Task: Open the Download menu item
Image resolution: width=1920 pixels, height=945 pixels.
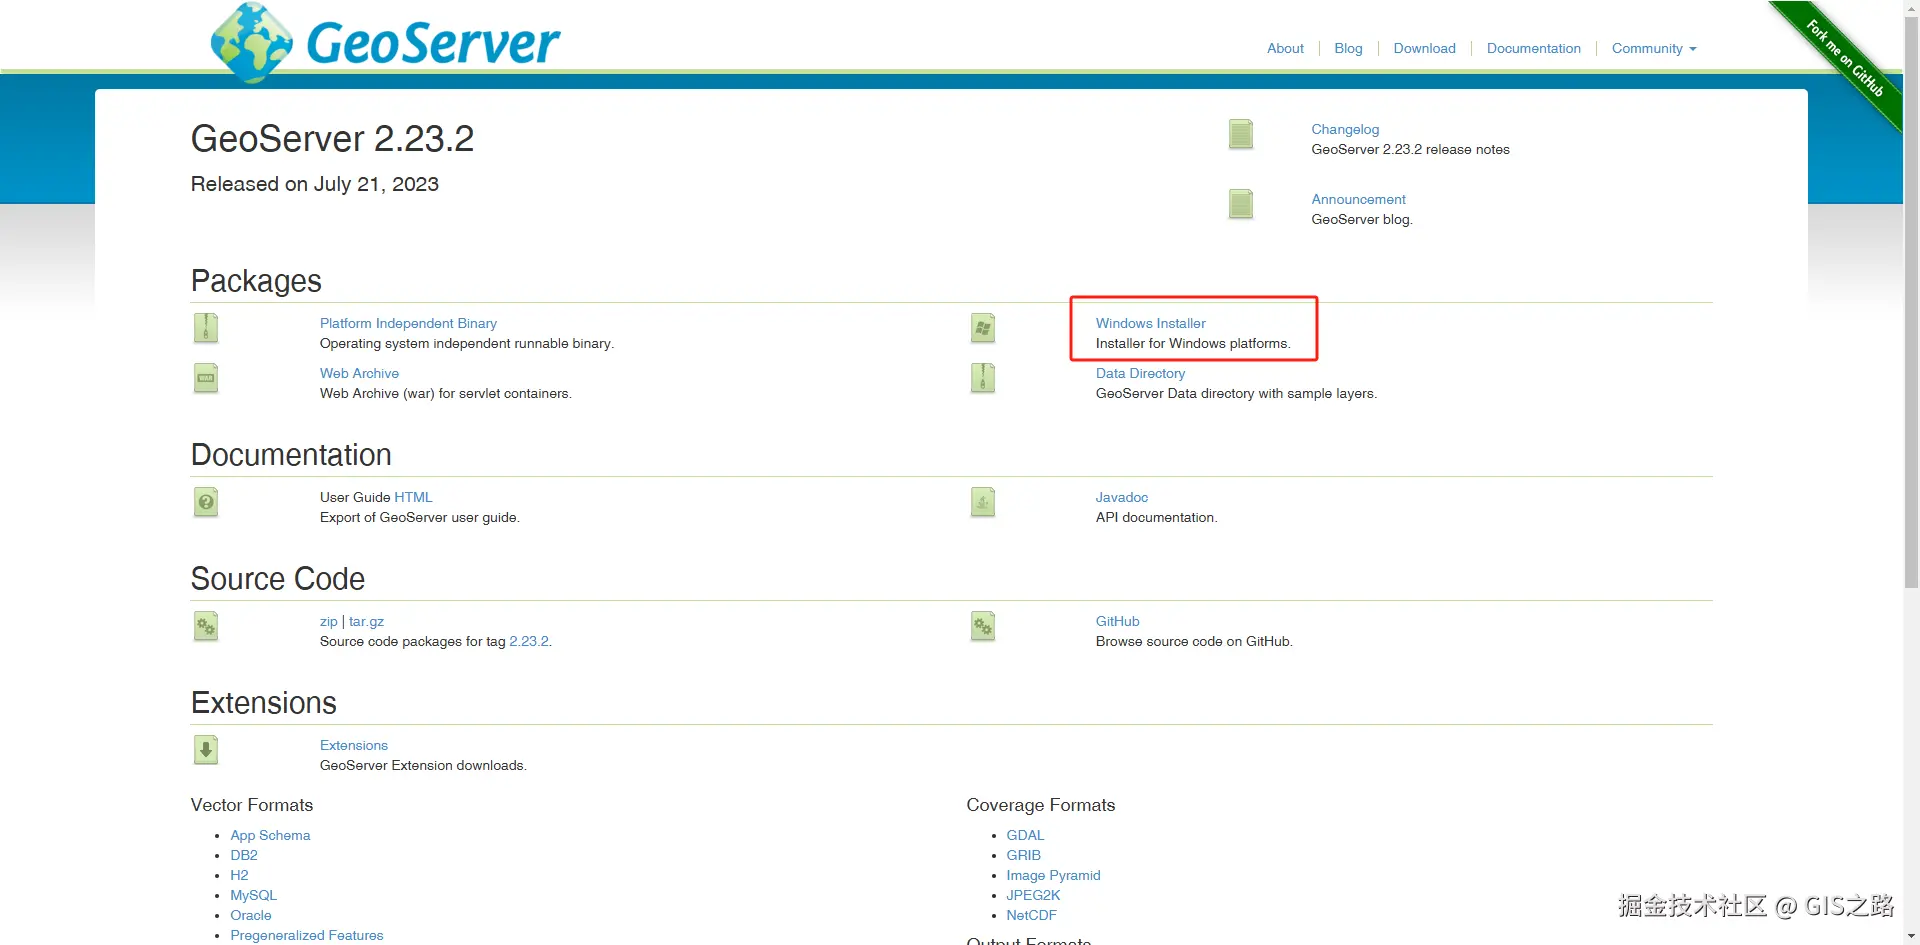Action: tap(1424, 48)
